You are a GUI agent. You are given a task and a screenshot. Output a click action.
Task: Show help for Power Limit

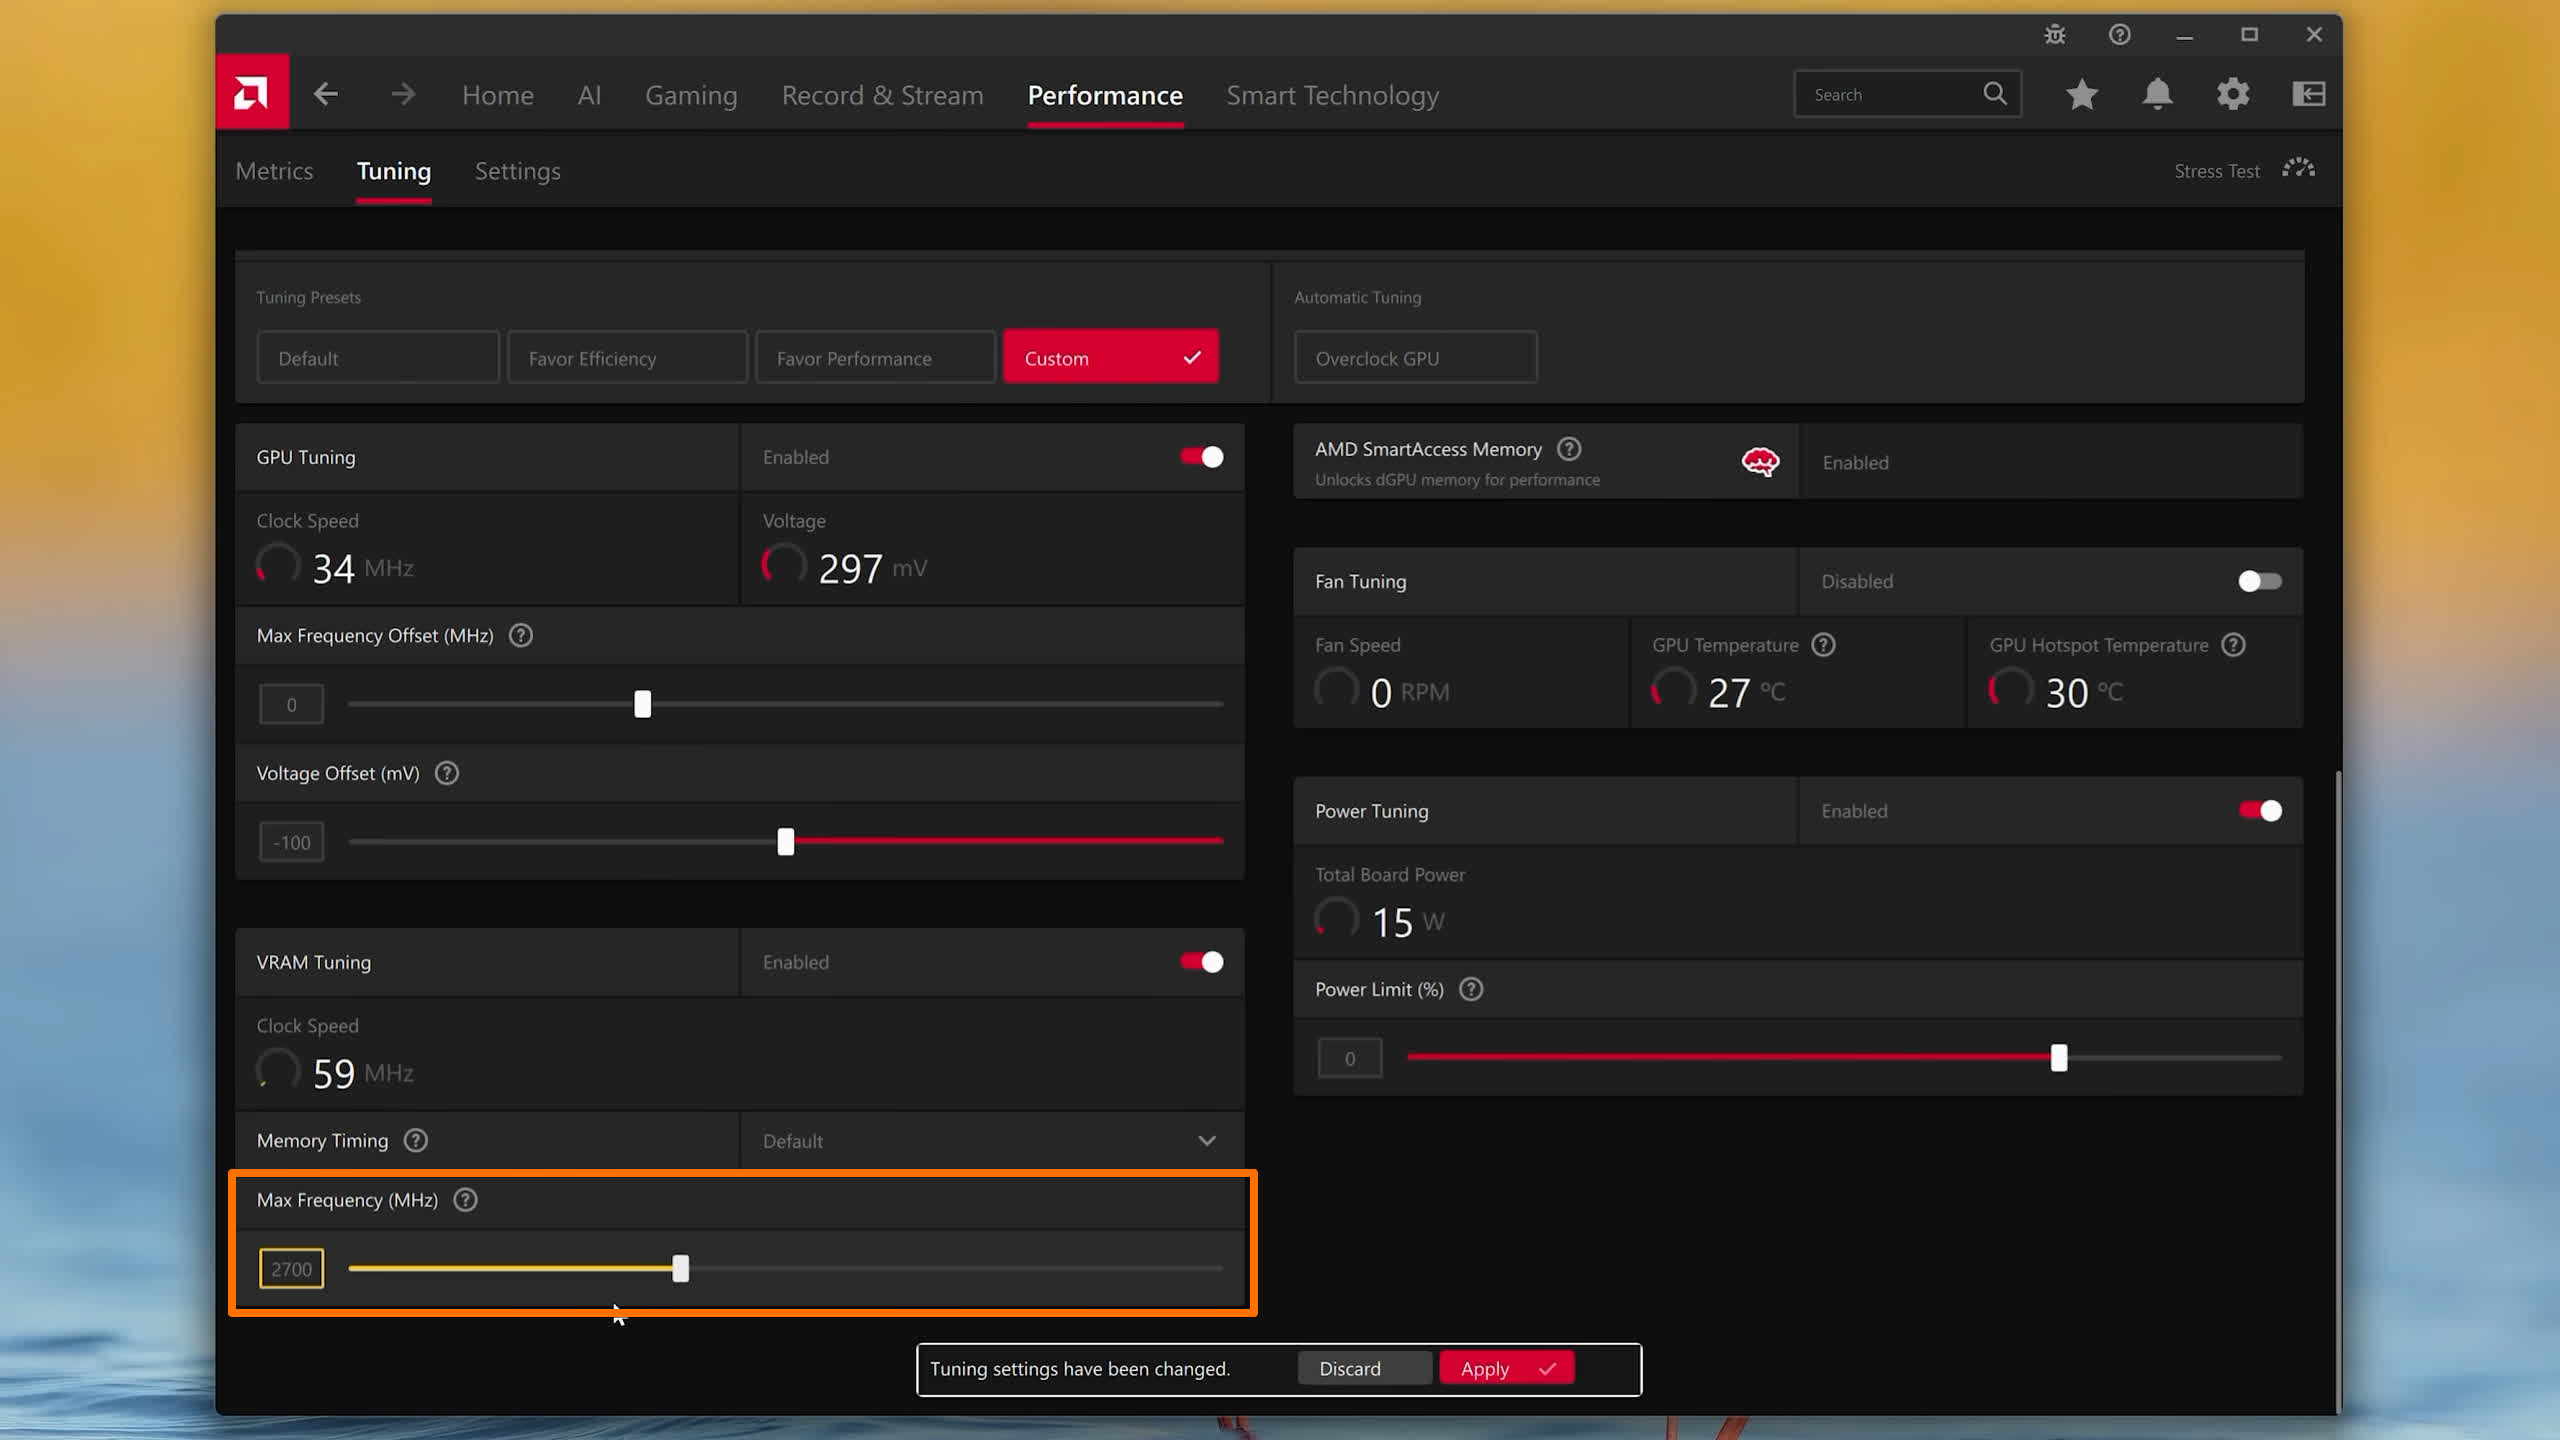[1471, 990]
